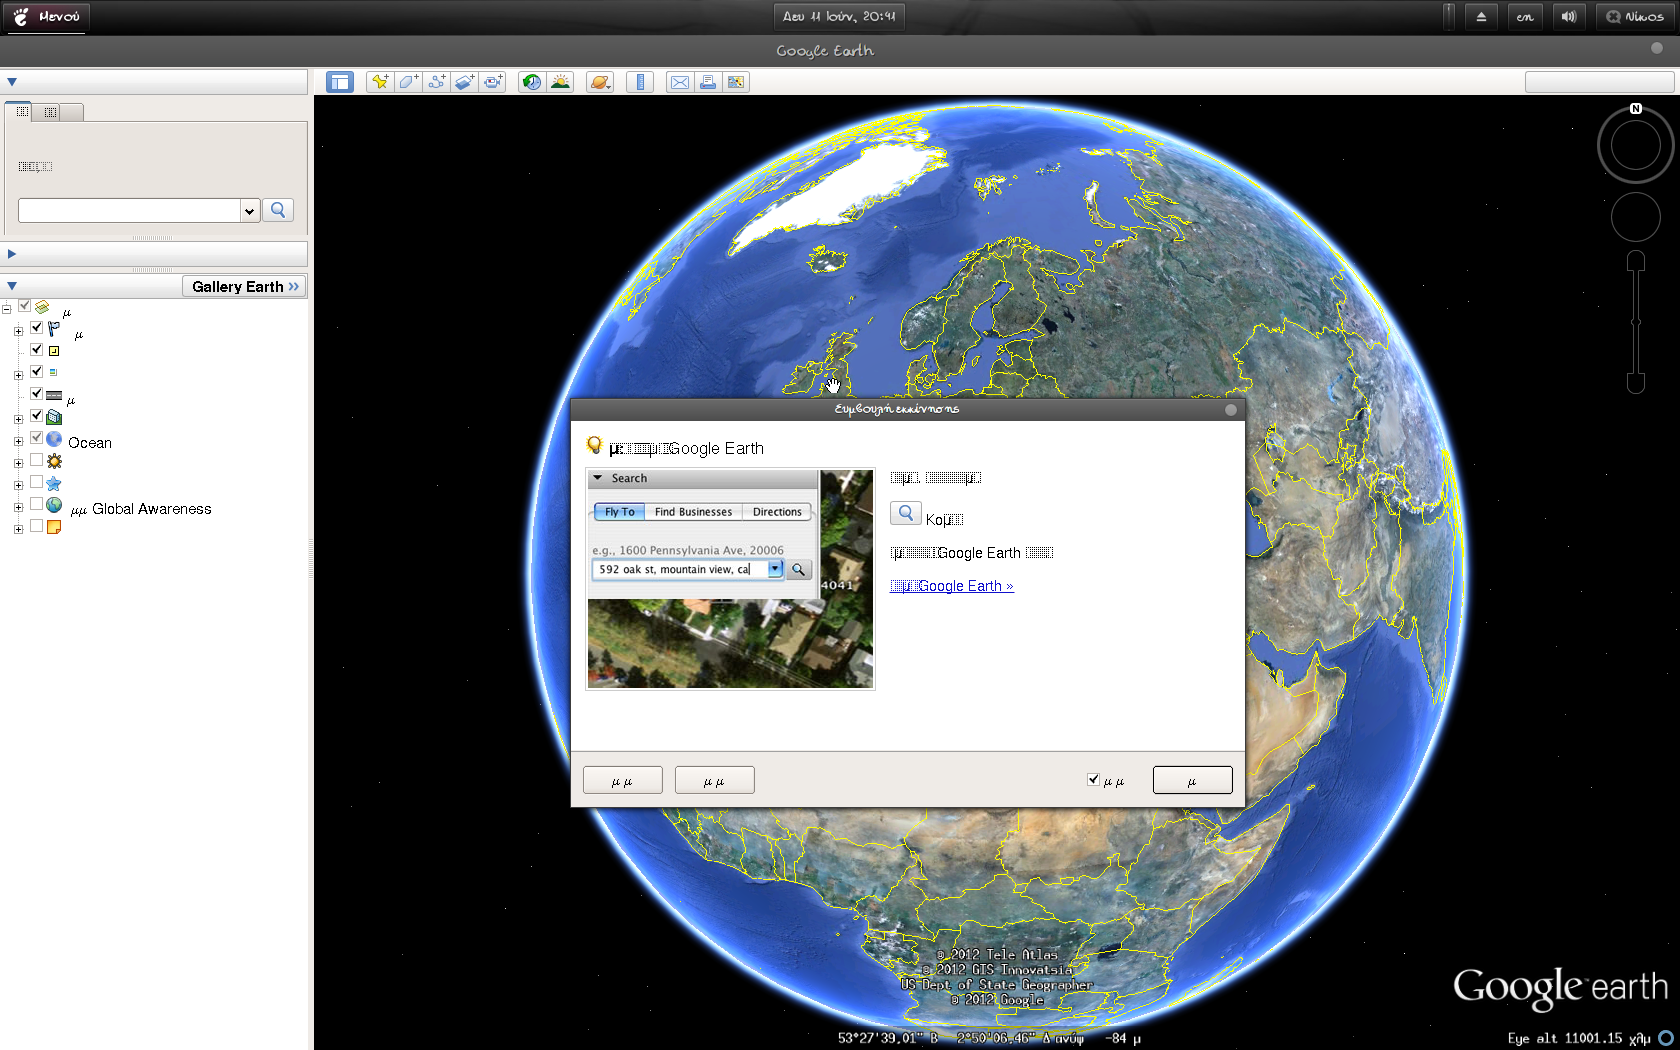
Task: Toggle the photos layer checkbox
Action: pyautogui.click(x=36, y=372)
